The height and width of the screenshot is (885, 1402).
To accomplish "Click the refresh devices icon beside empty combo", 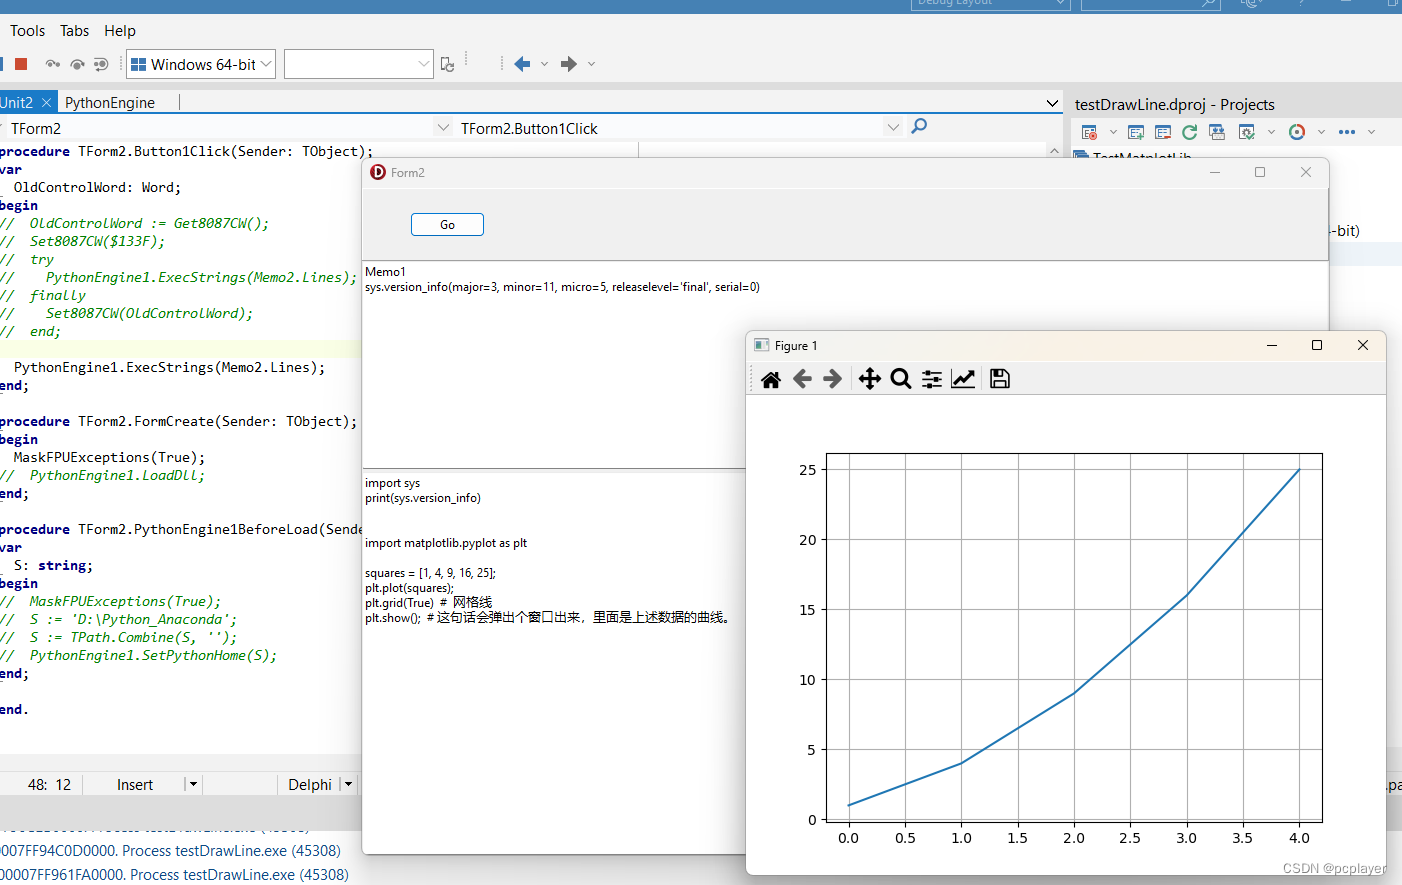I will click(x=447, y=64).
